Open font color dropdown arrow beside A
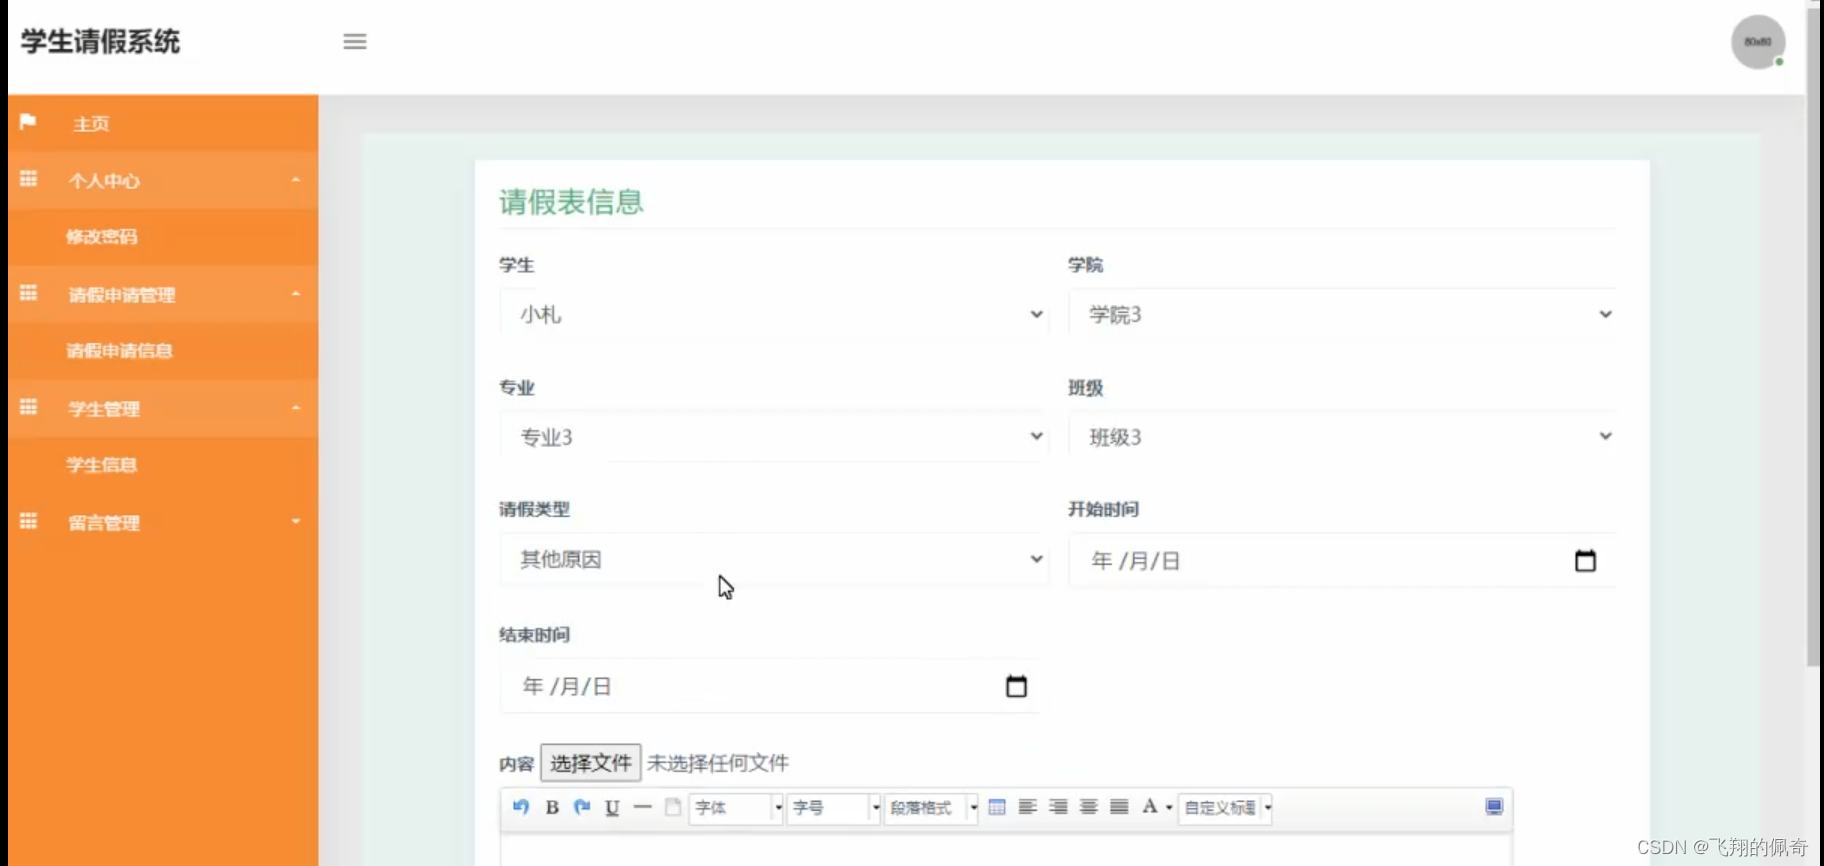Viewport: 1824px width, 866px height. point(1169,808)
